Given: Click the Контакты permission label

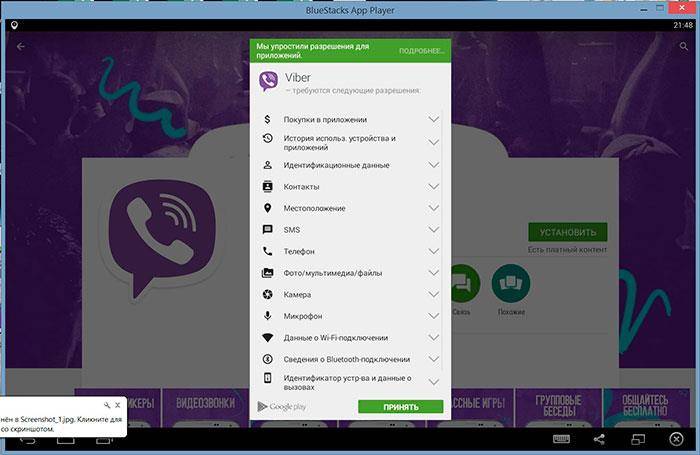Looking at the screenshot, I should [x=301, y=186].
